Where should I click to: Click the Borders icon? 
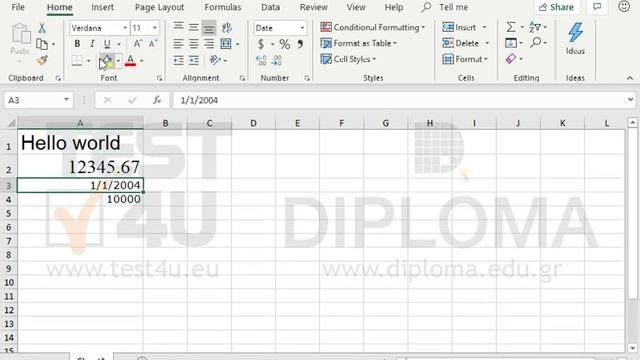pyautogui.click(x=77, y=61)
